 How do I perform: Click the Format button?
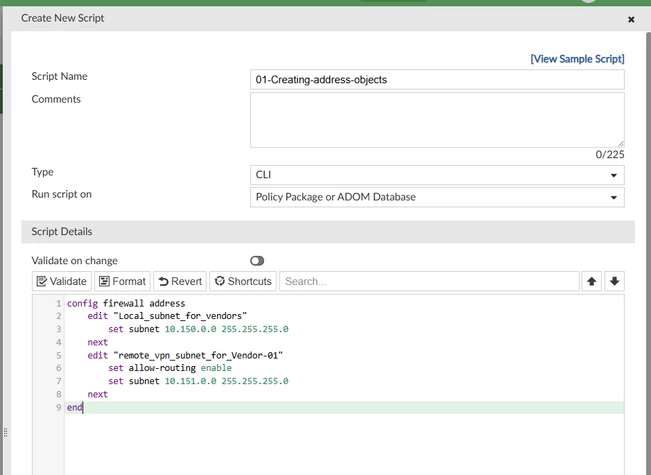[122, 282]
